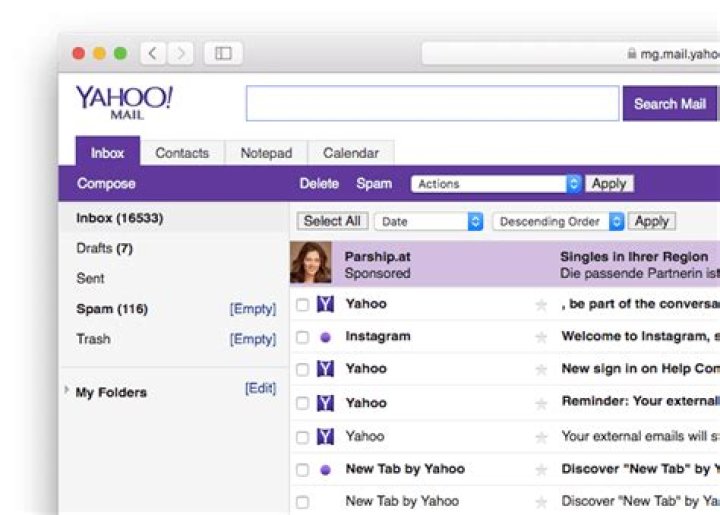This screenshot has height=515, width=720.
Task: Check the Instagram email checkbox
Action: point(302,337)
